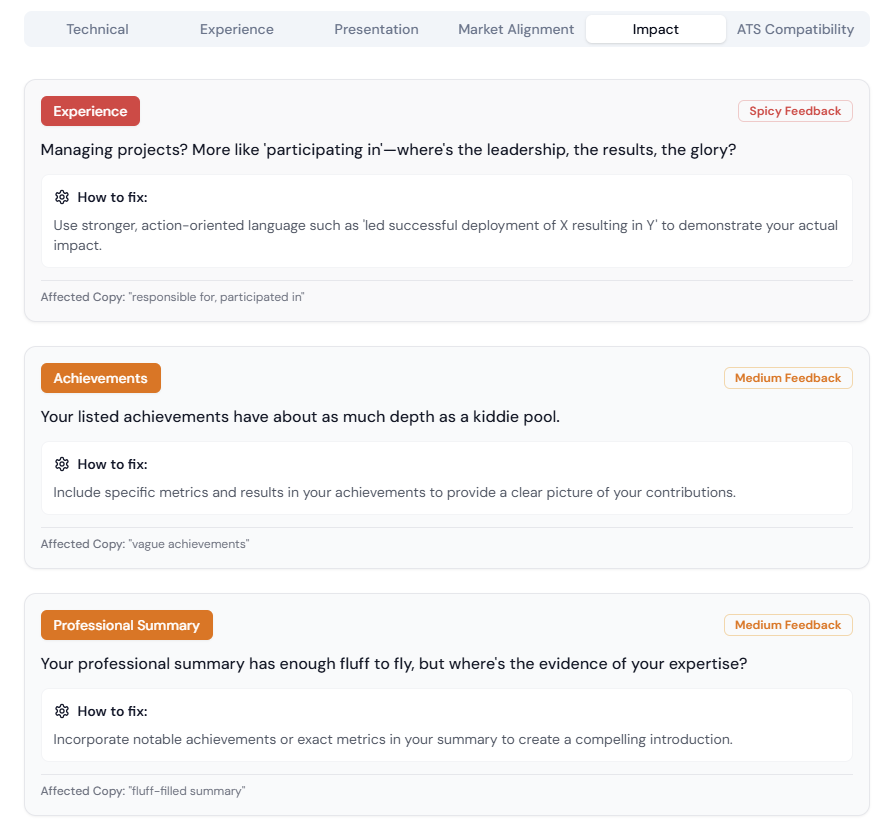Click the orange Achievements category badge
The width and height of the screenshot is (894, 831).
(x=100, y=378)
